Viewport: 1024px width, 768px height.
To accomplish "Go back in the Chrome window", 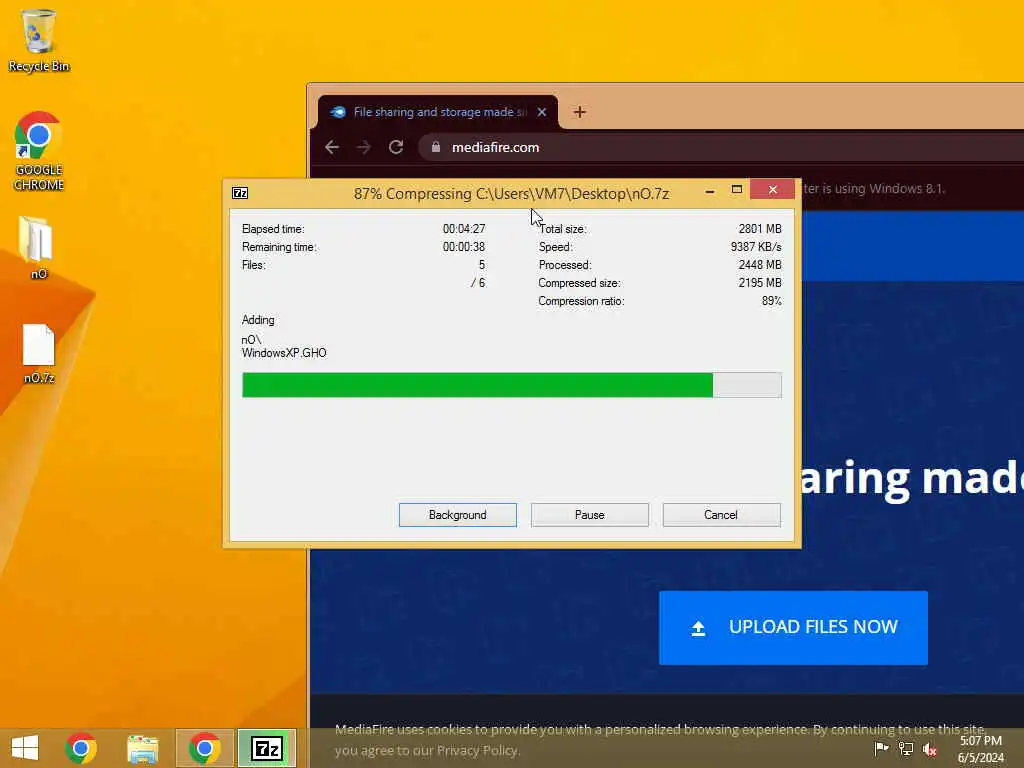I will [332, 147].
